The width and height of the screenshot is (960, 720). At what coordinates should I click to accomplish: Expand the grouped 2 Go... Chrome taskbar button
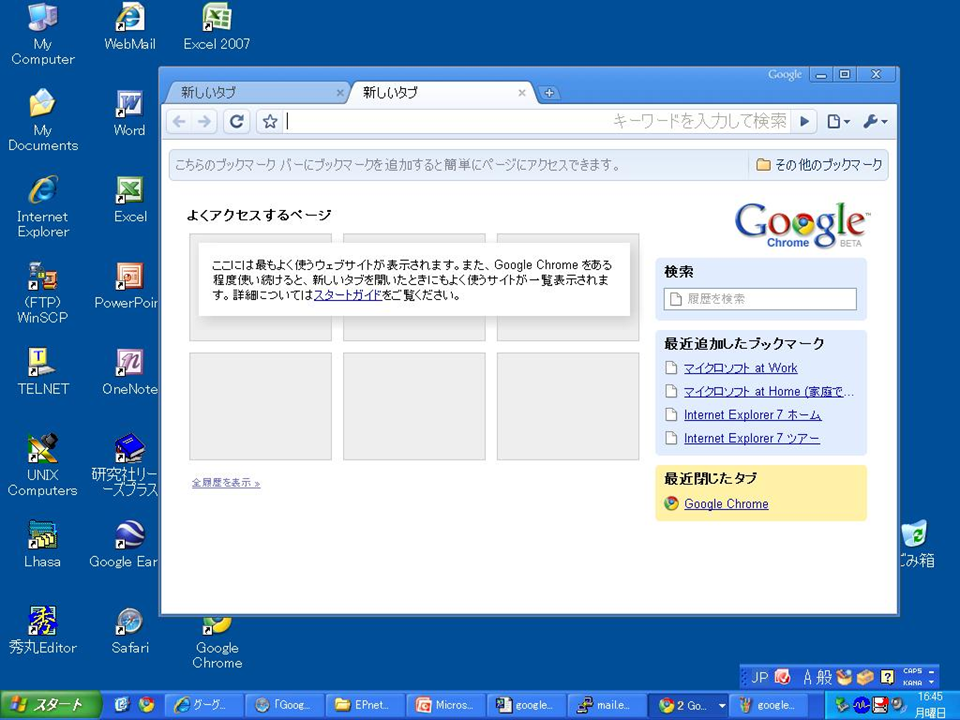688,705
